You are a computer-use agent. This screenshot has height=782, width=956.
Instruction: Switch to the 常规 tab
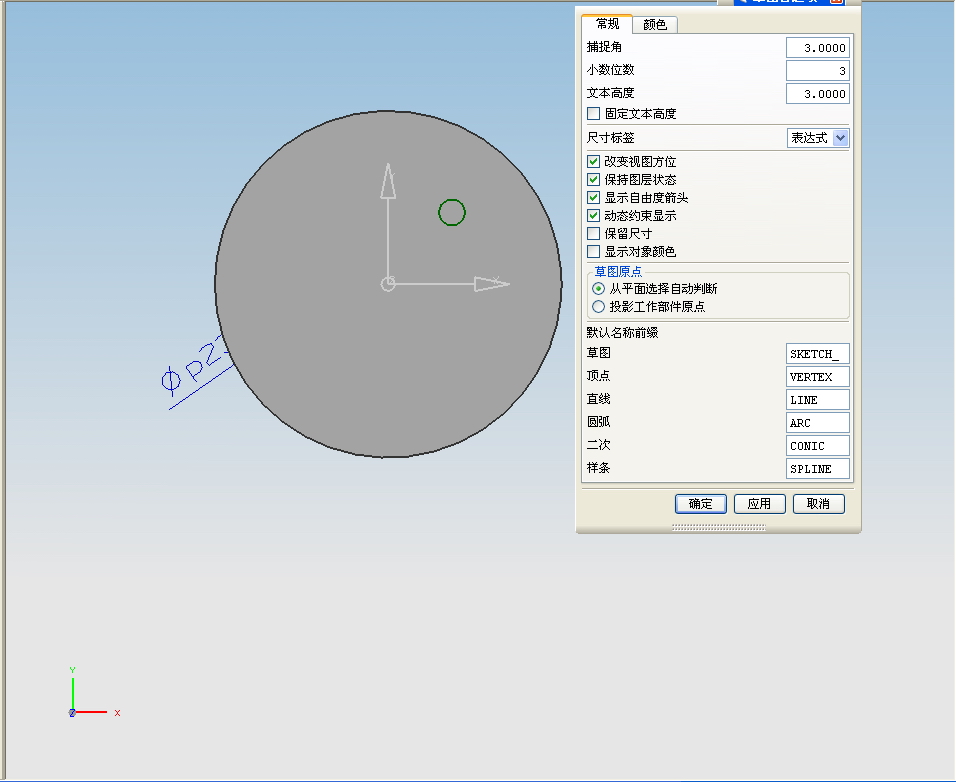click(607, 24)
